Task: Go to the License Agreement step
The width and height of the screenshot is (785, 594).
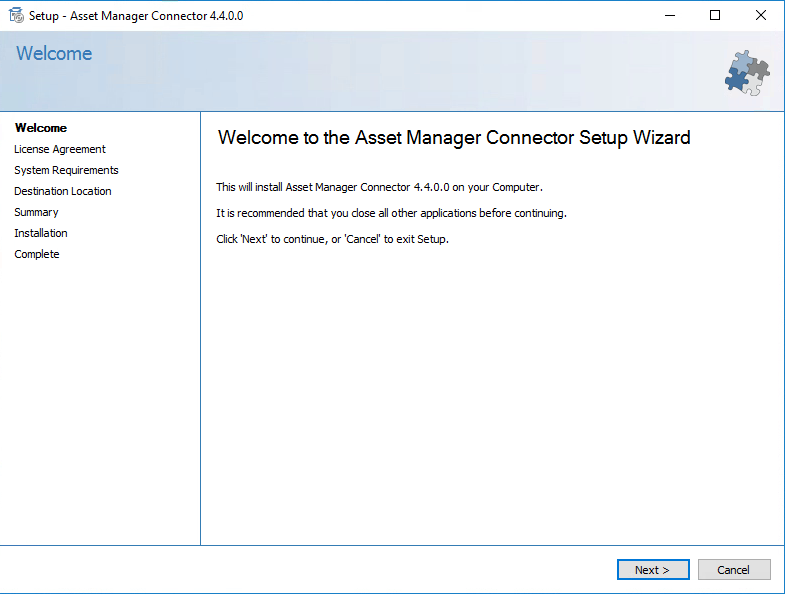Action: pyautogui.click(x=60, y=149)
